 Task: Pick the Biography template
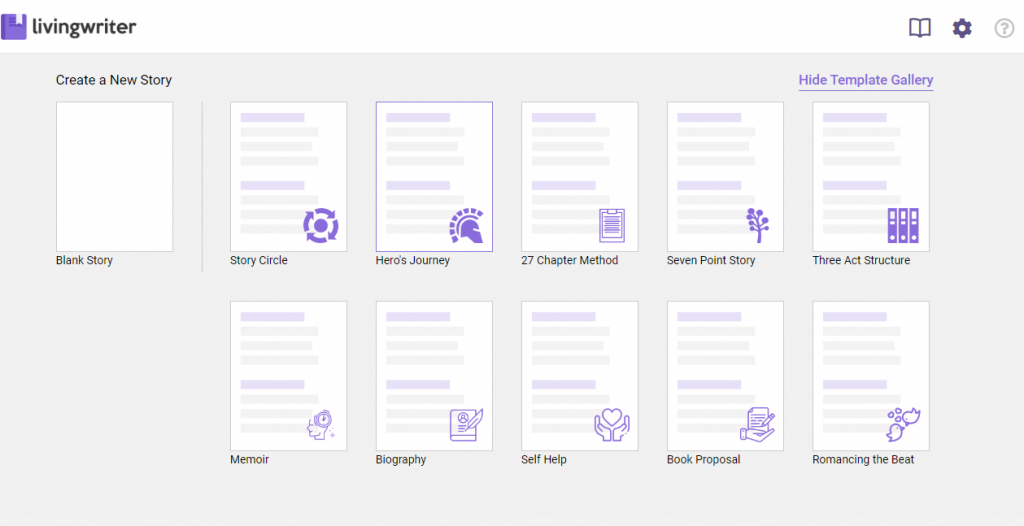tap(434, 375)
